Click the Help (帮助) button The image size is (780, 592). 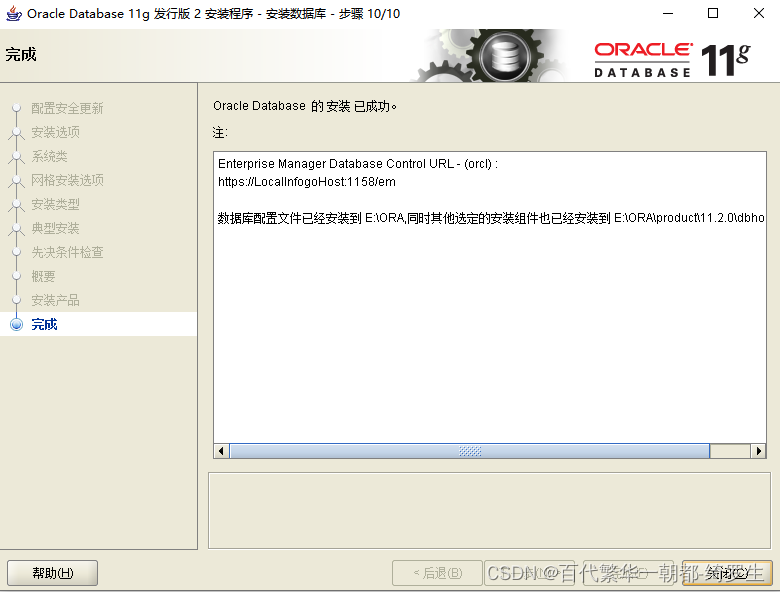coord(52,573)
